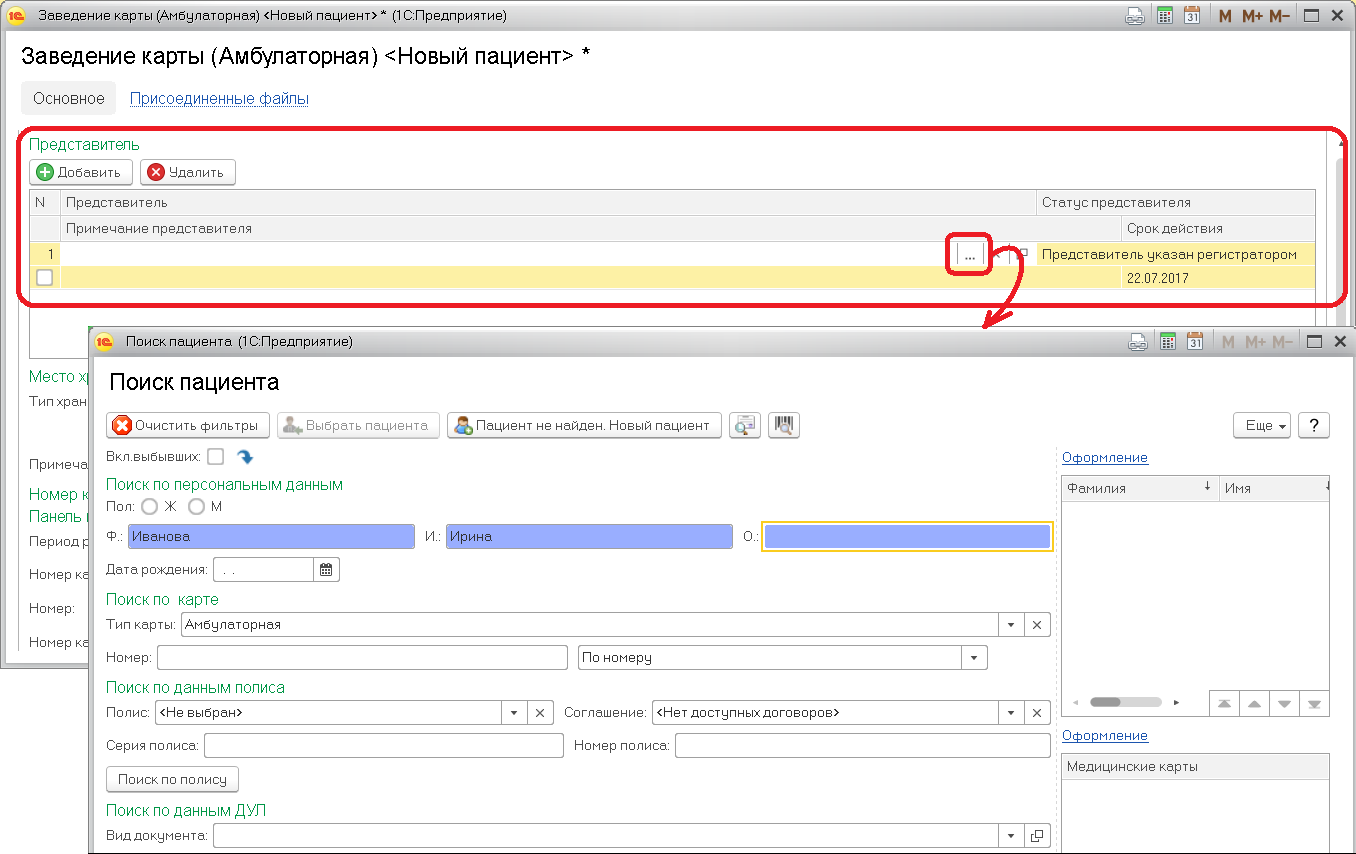Click the barcode scan search icon
Image resolution: width=1356 pixels, height=854 pixels.
(783, 425)
